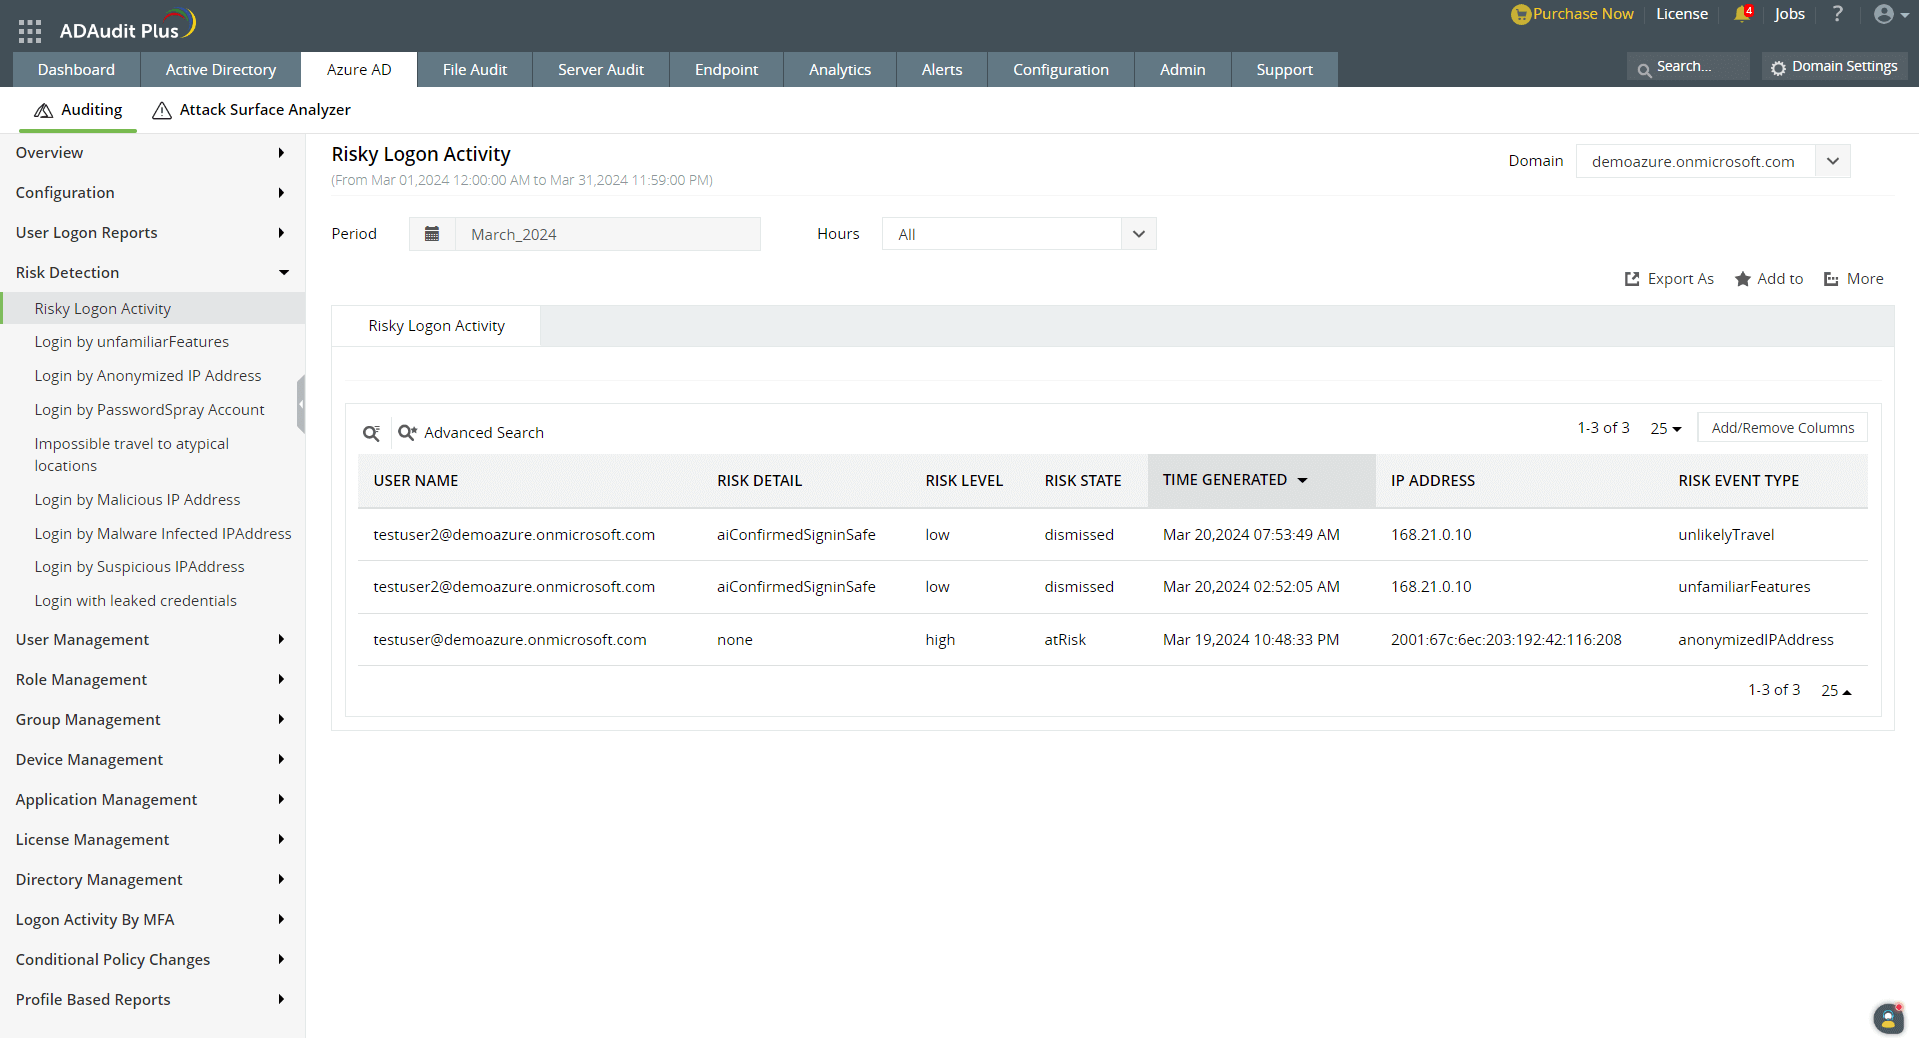Click the Add to favorites star icon
This screenshot has height=1038, width=1919.
(1742, 278)
